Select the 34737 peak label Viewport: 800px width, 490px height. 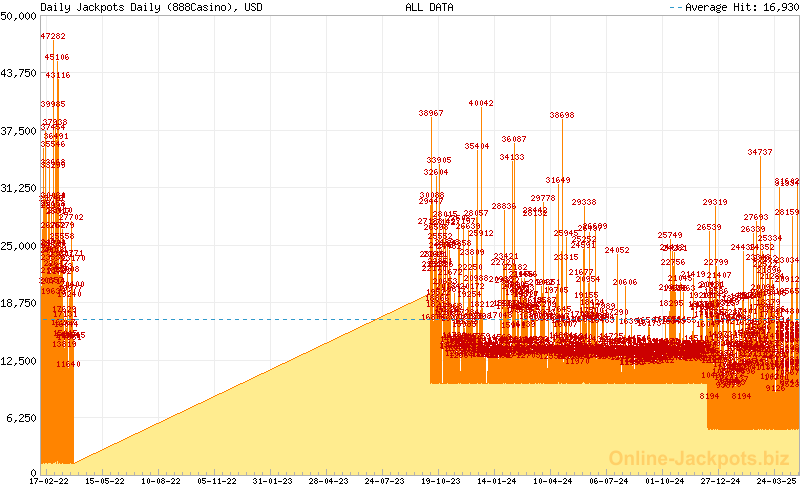(x=760, y=152)
